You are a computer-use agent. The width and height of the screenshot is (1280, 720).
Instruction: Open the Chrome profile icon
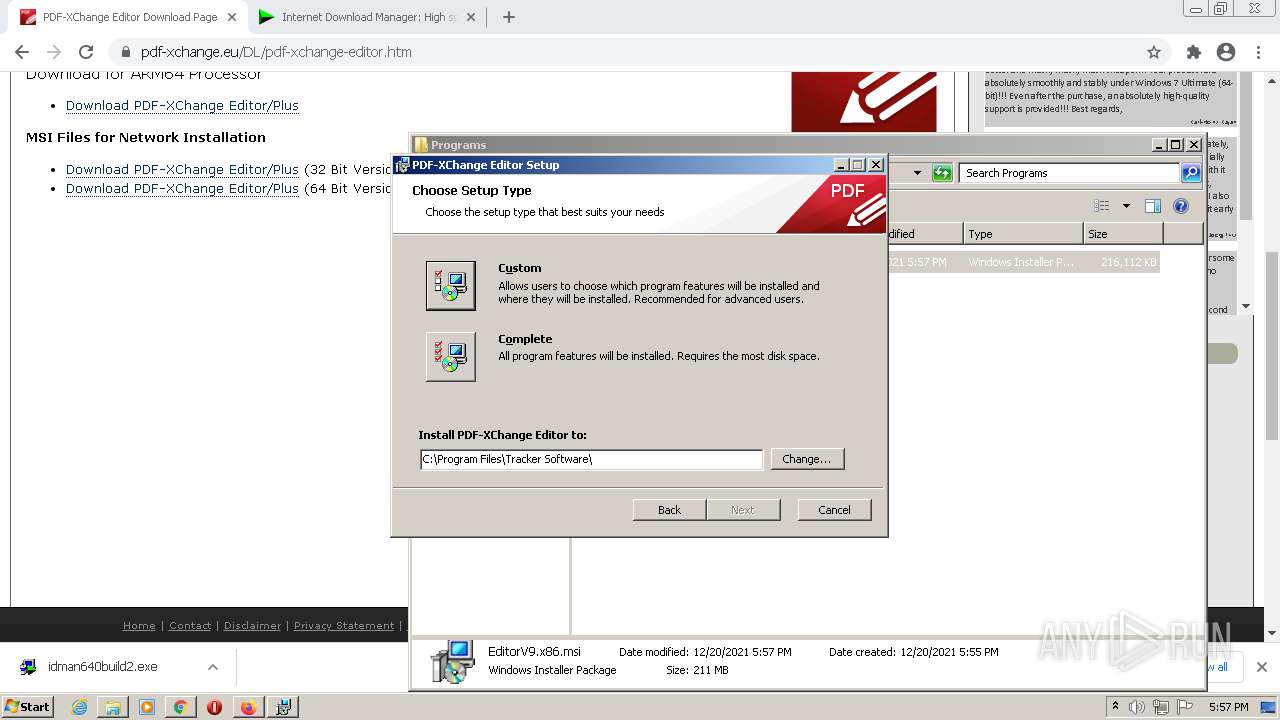1226,52
